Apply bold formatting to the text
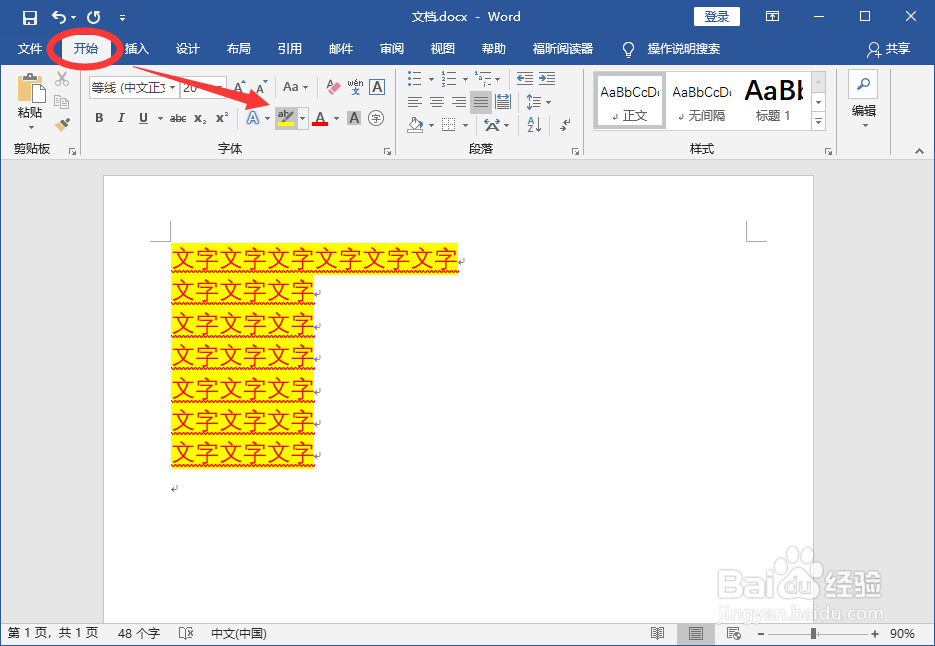The width and height of the screenshot is (935, 646). 100,118
